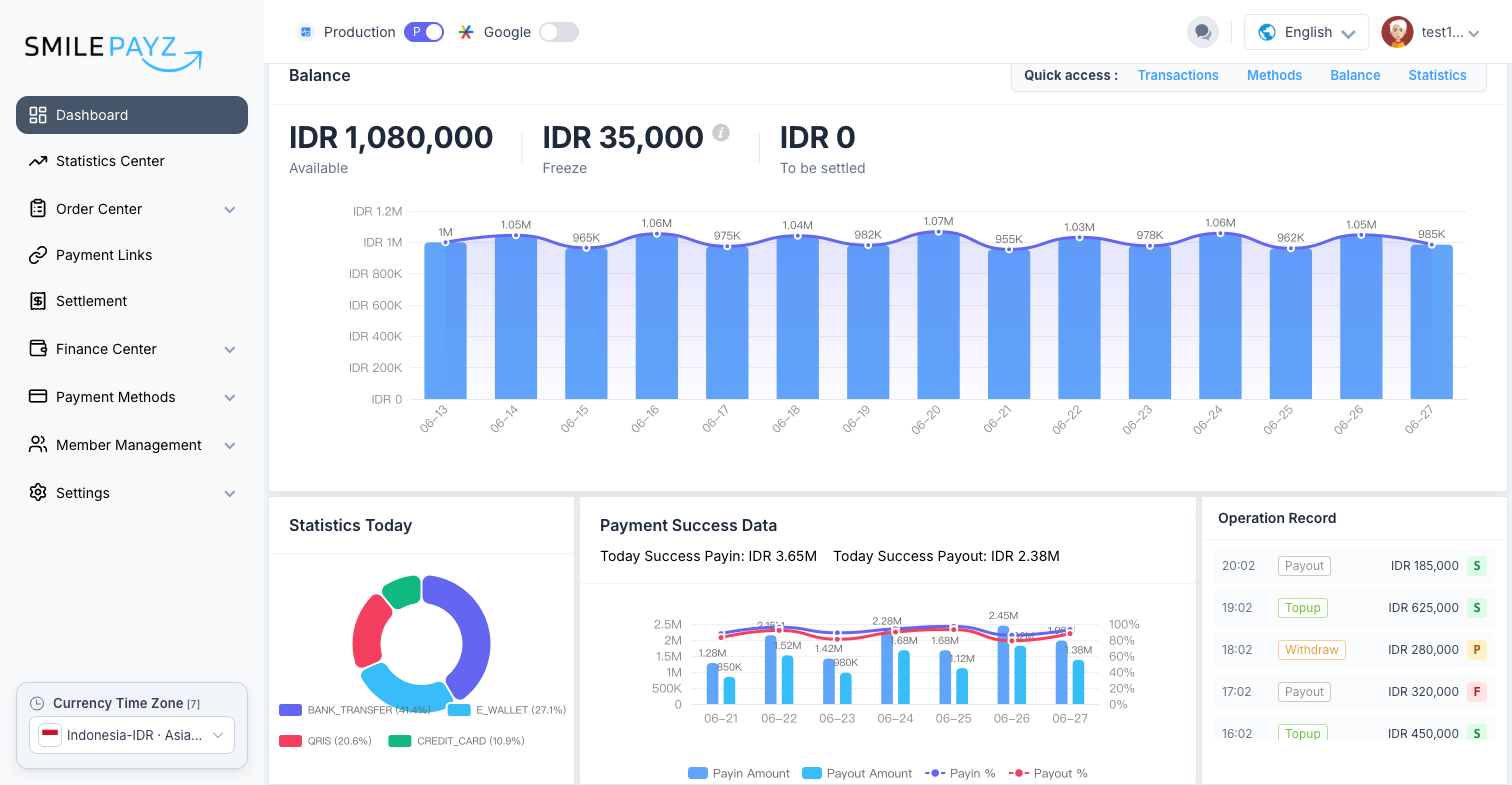
Task: Click the green CREDIT_CARD donut segment
Action: coord(402,590)
